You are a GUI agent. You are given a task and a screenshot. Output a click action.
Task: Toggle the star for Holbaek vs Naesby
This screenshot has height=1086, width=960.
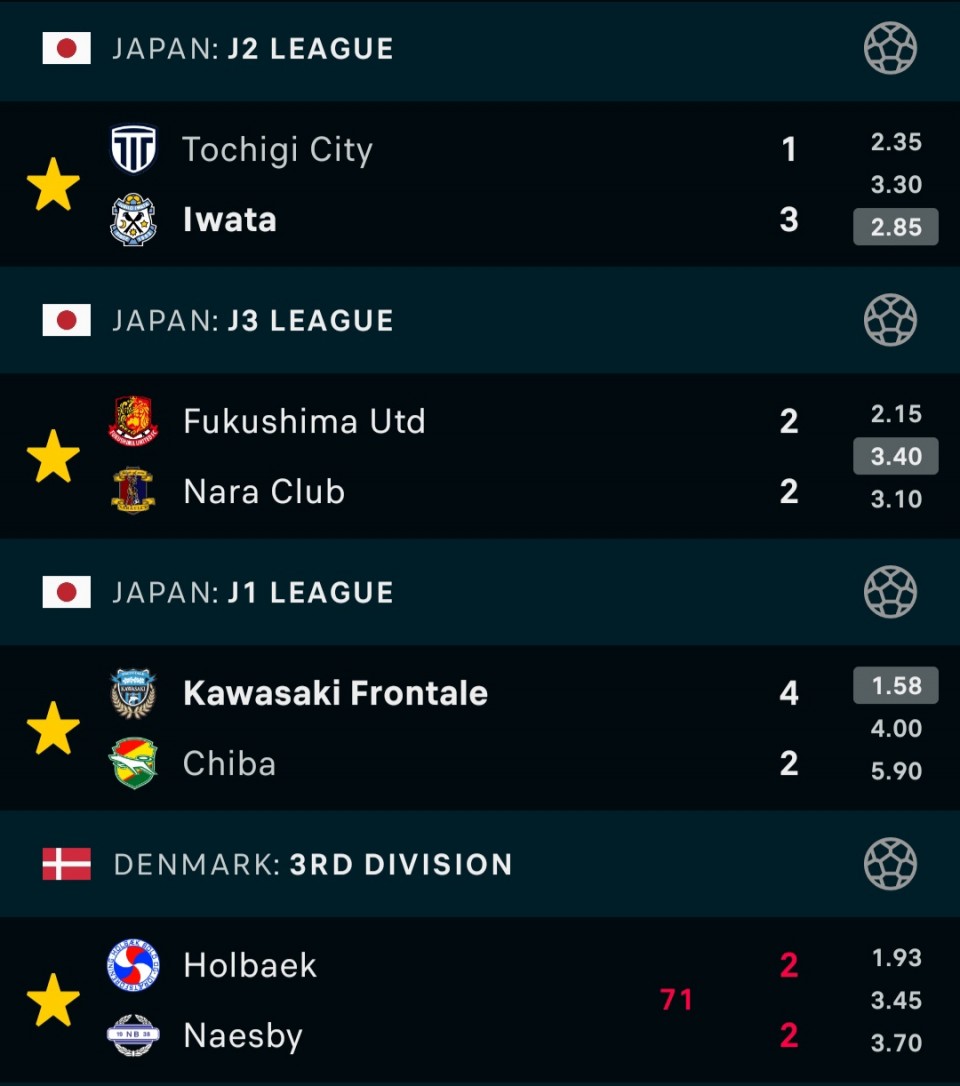(x=53, y=1000)
